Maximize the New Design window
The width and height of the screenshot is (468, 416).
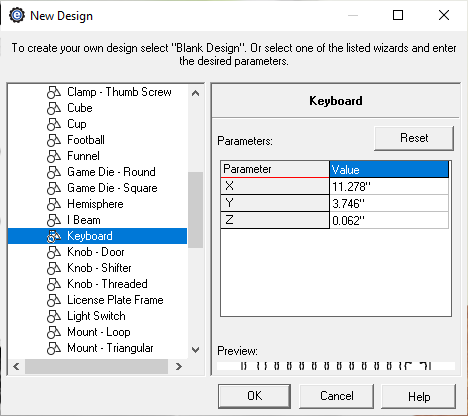pos(398,15)
